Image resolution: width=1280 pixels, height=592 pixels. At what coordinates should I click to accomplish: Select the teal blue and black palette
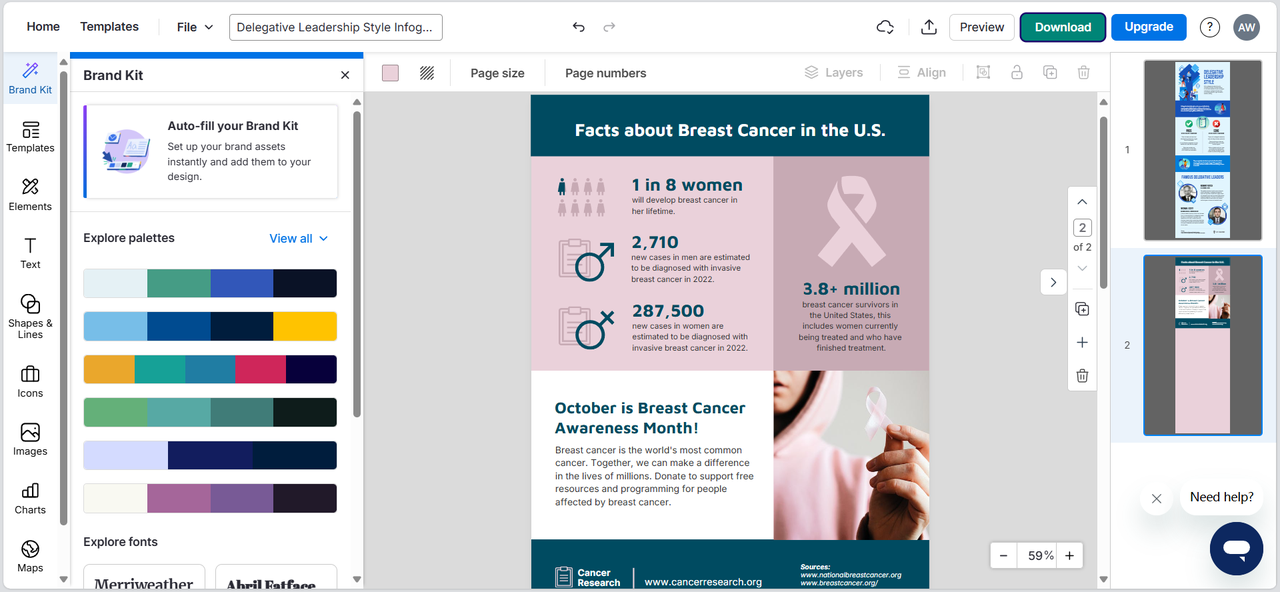click(x=210, y=283)
